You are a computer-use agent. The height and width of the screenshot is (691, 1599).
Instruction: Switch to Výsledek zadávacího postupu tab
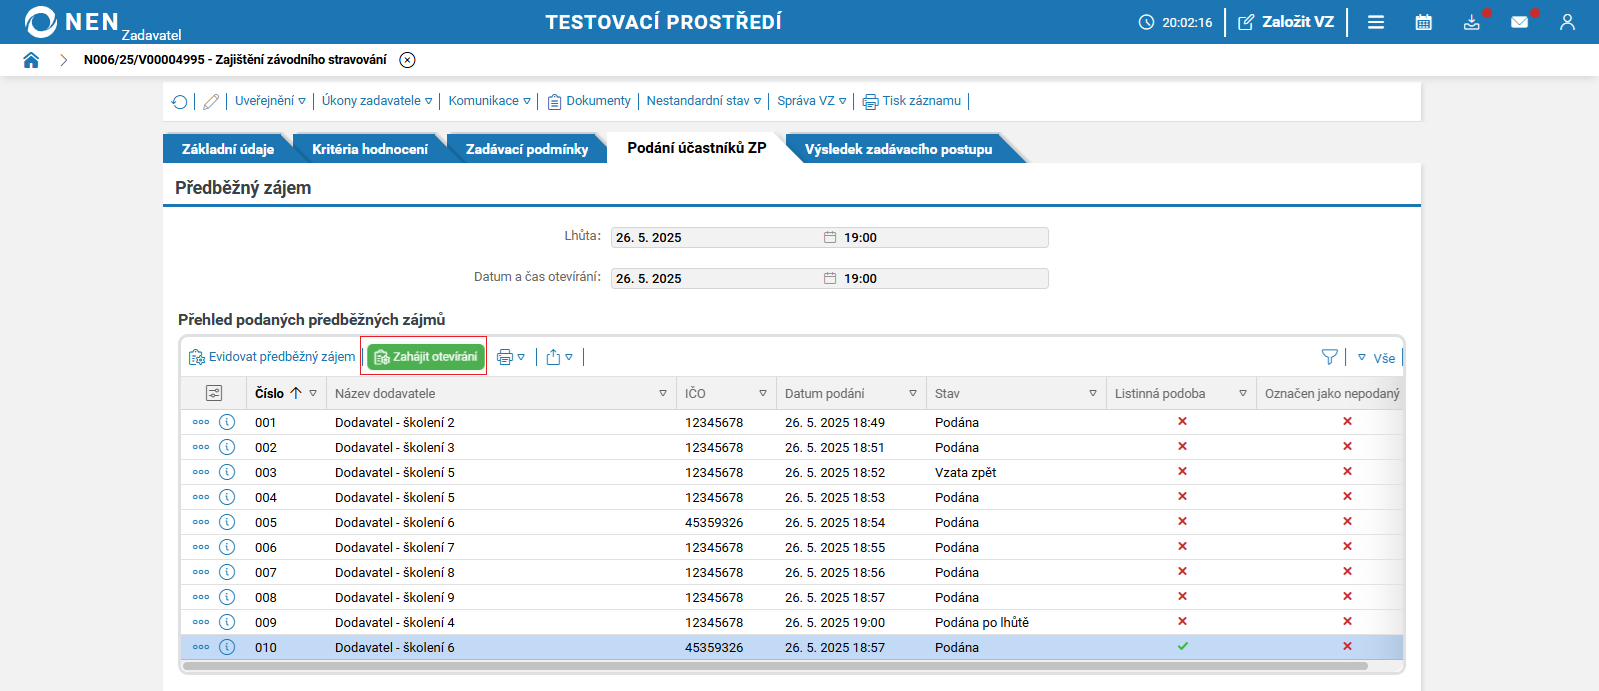[x=899, y=149]
